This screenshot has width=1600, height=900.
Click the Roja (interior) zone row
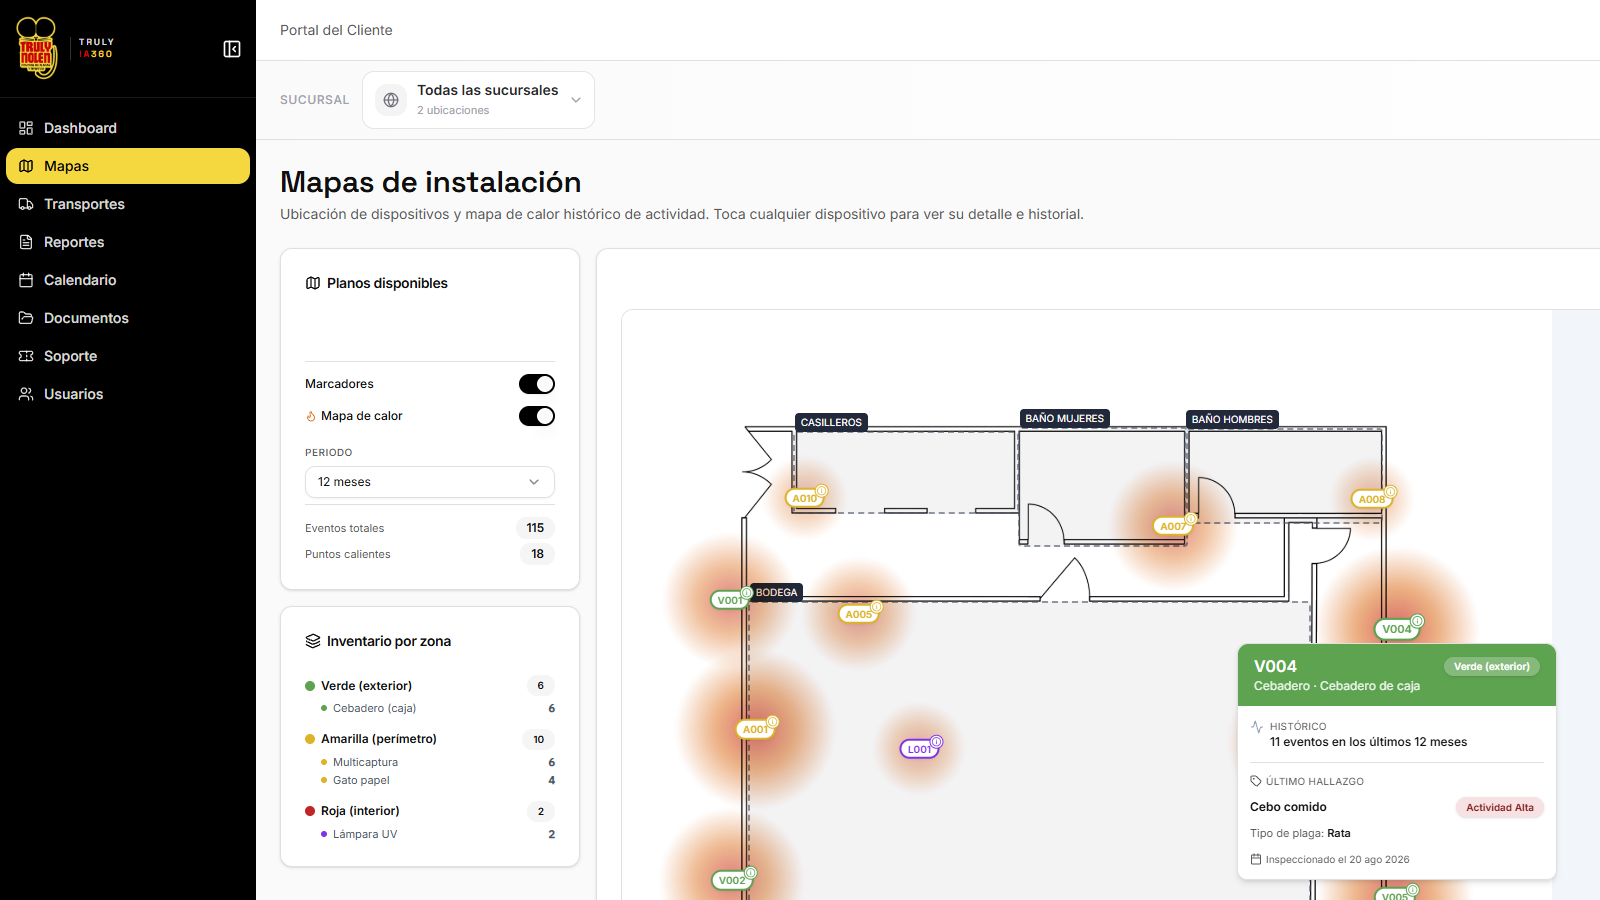coord(430,811)
